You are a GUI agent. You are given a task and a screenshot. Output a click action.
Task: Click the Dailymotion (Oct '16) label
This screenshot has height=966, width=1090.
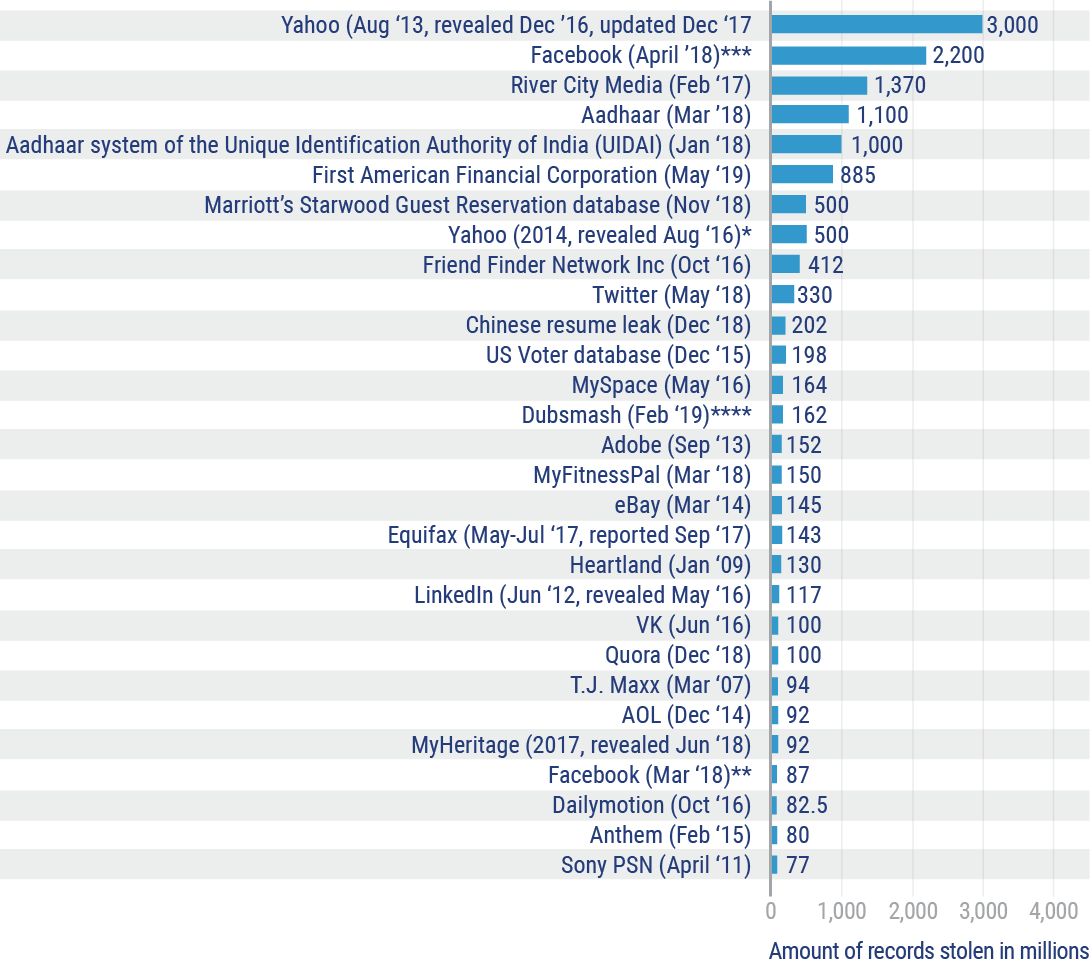click(651, 805)
